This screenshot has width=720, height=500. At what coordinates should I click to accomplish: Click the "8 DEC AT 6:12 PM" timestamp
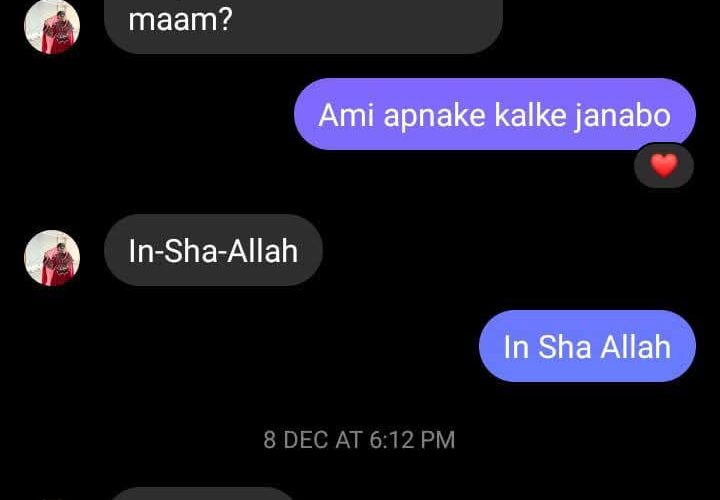click(x=359, y=440)
